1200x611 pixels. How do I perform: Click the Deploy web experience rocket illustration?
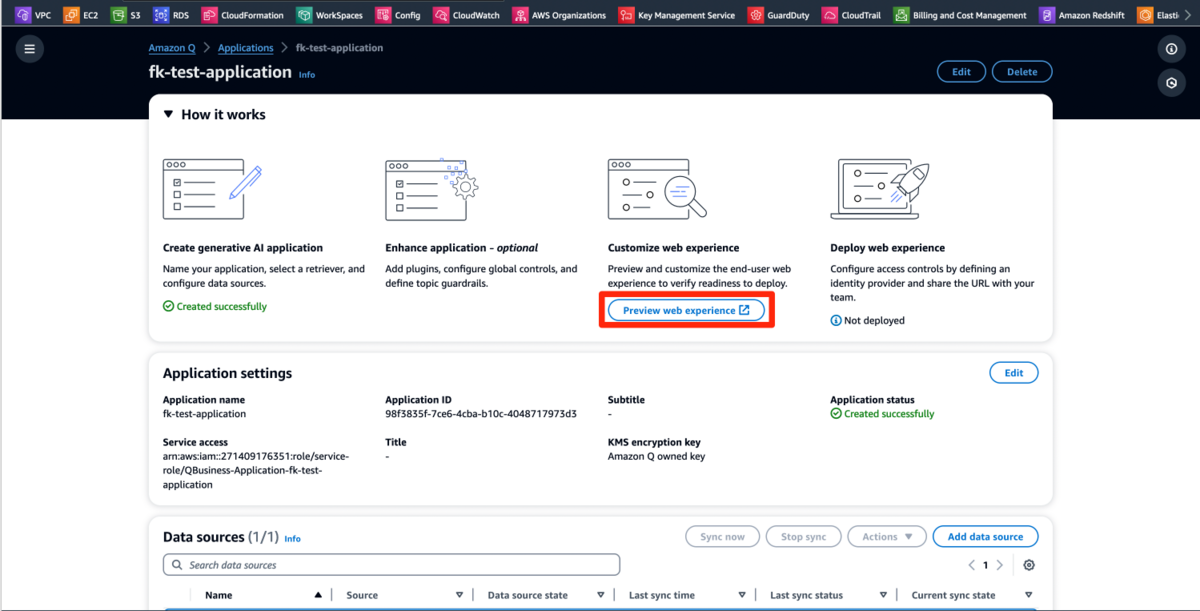880,190
